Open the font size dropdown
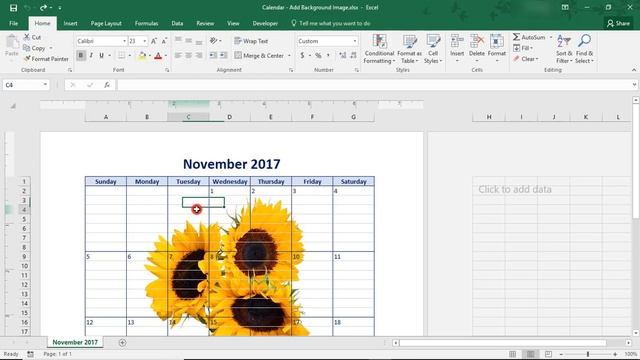The image size is (640, 360). (x=144, y=41)
